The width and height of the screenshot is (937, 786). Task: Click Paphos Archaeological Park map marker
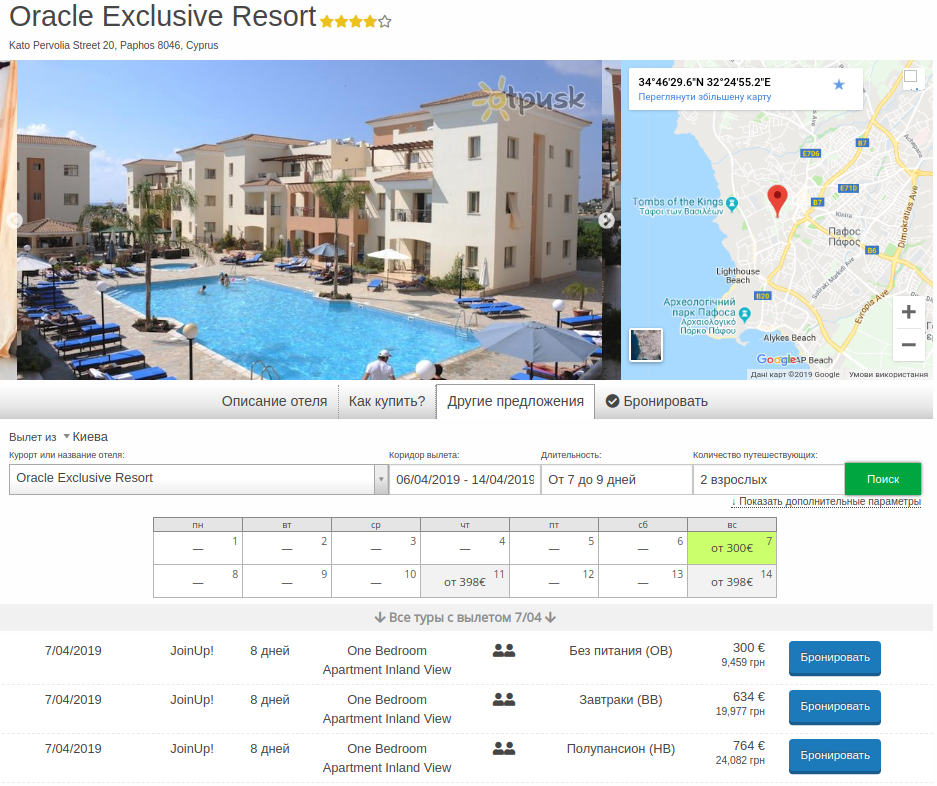[x=745, y=313]
